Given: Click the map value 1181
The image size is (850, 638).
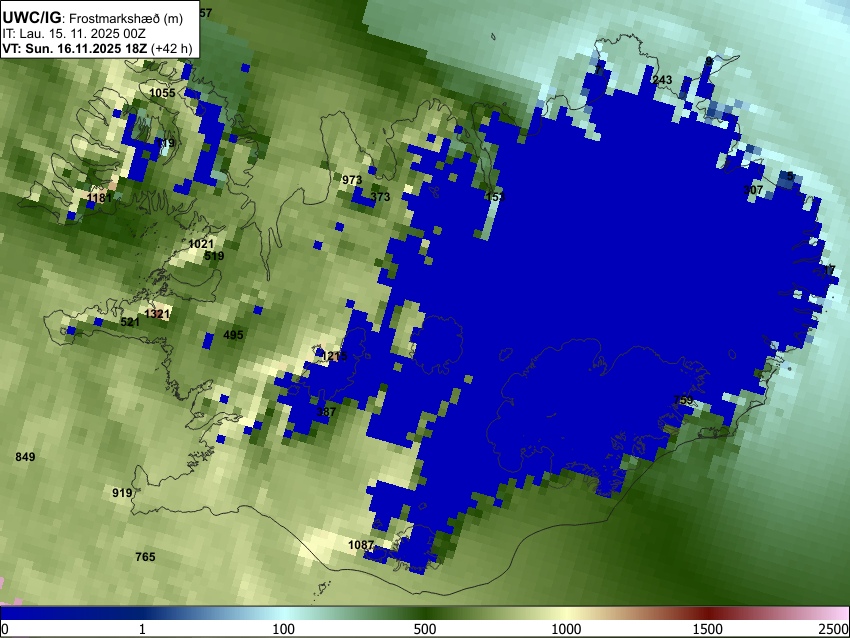Looking at the screenshot, I should tap(99, 198).
